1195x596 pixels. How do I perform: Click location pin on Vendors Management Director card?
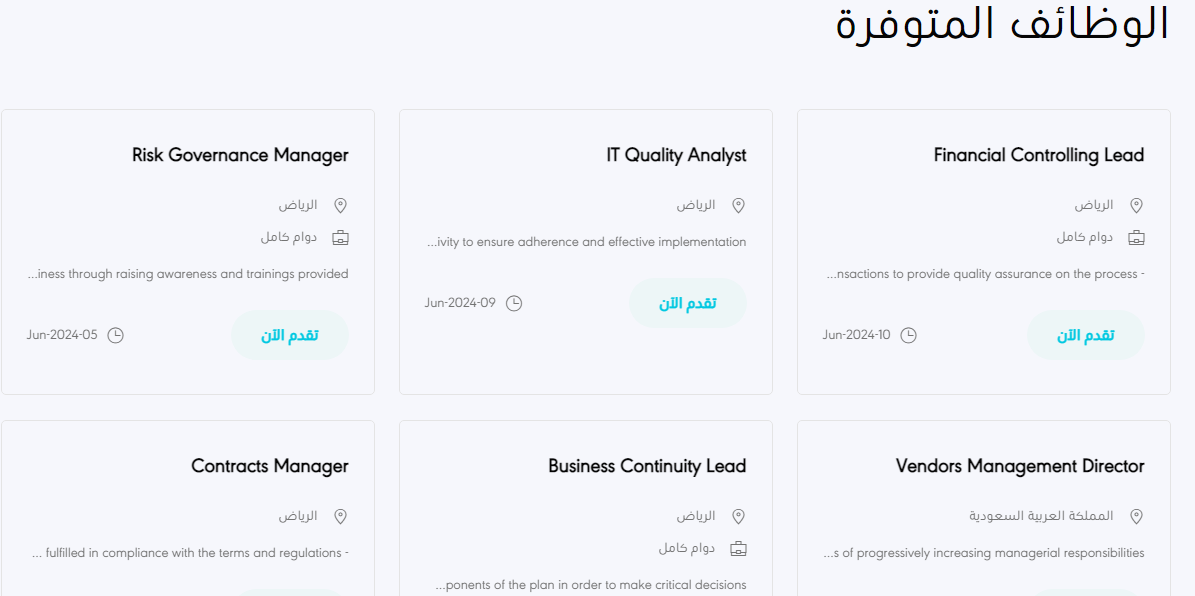1136,517
